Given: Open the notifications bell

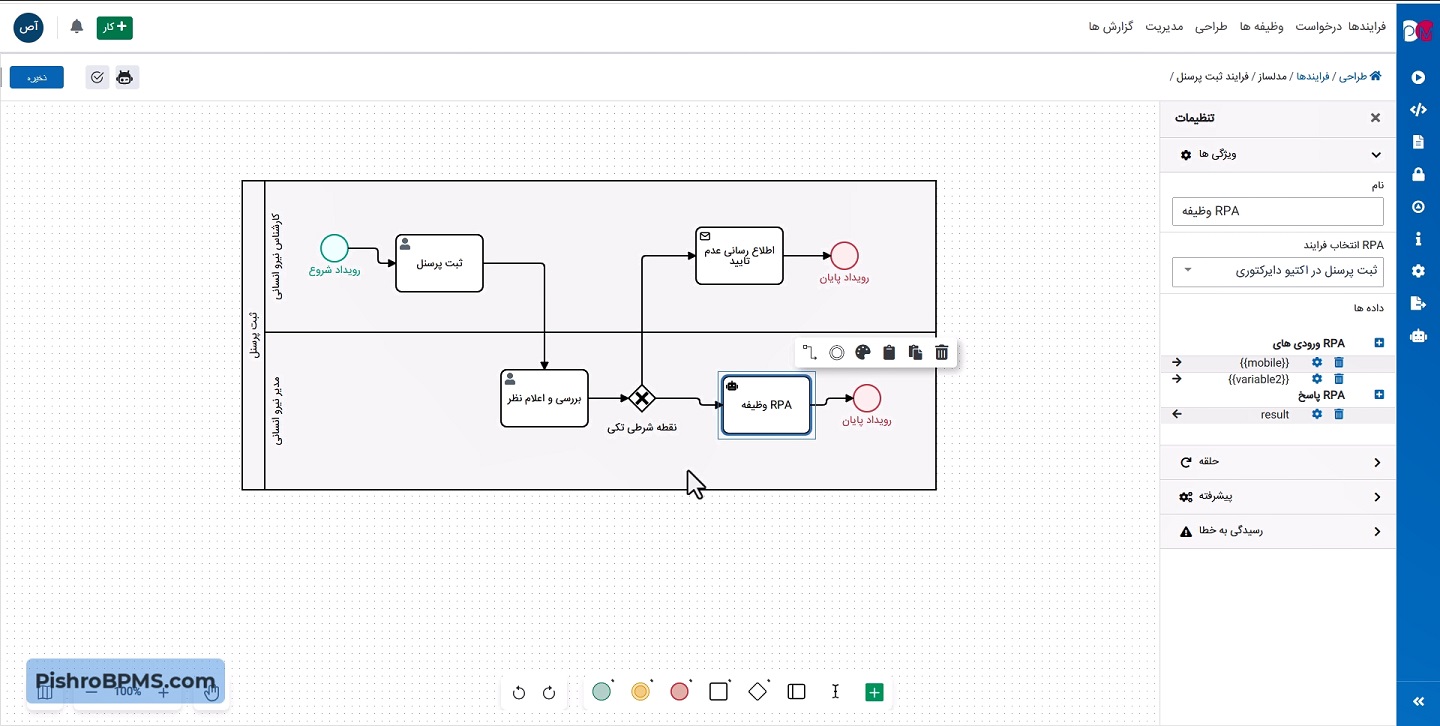Looking at the screenshot, I should click(x=77, y=27).
